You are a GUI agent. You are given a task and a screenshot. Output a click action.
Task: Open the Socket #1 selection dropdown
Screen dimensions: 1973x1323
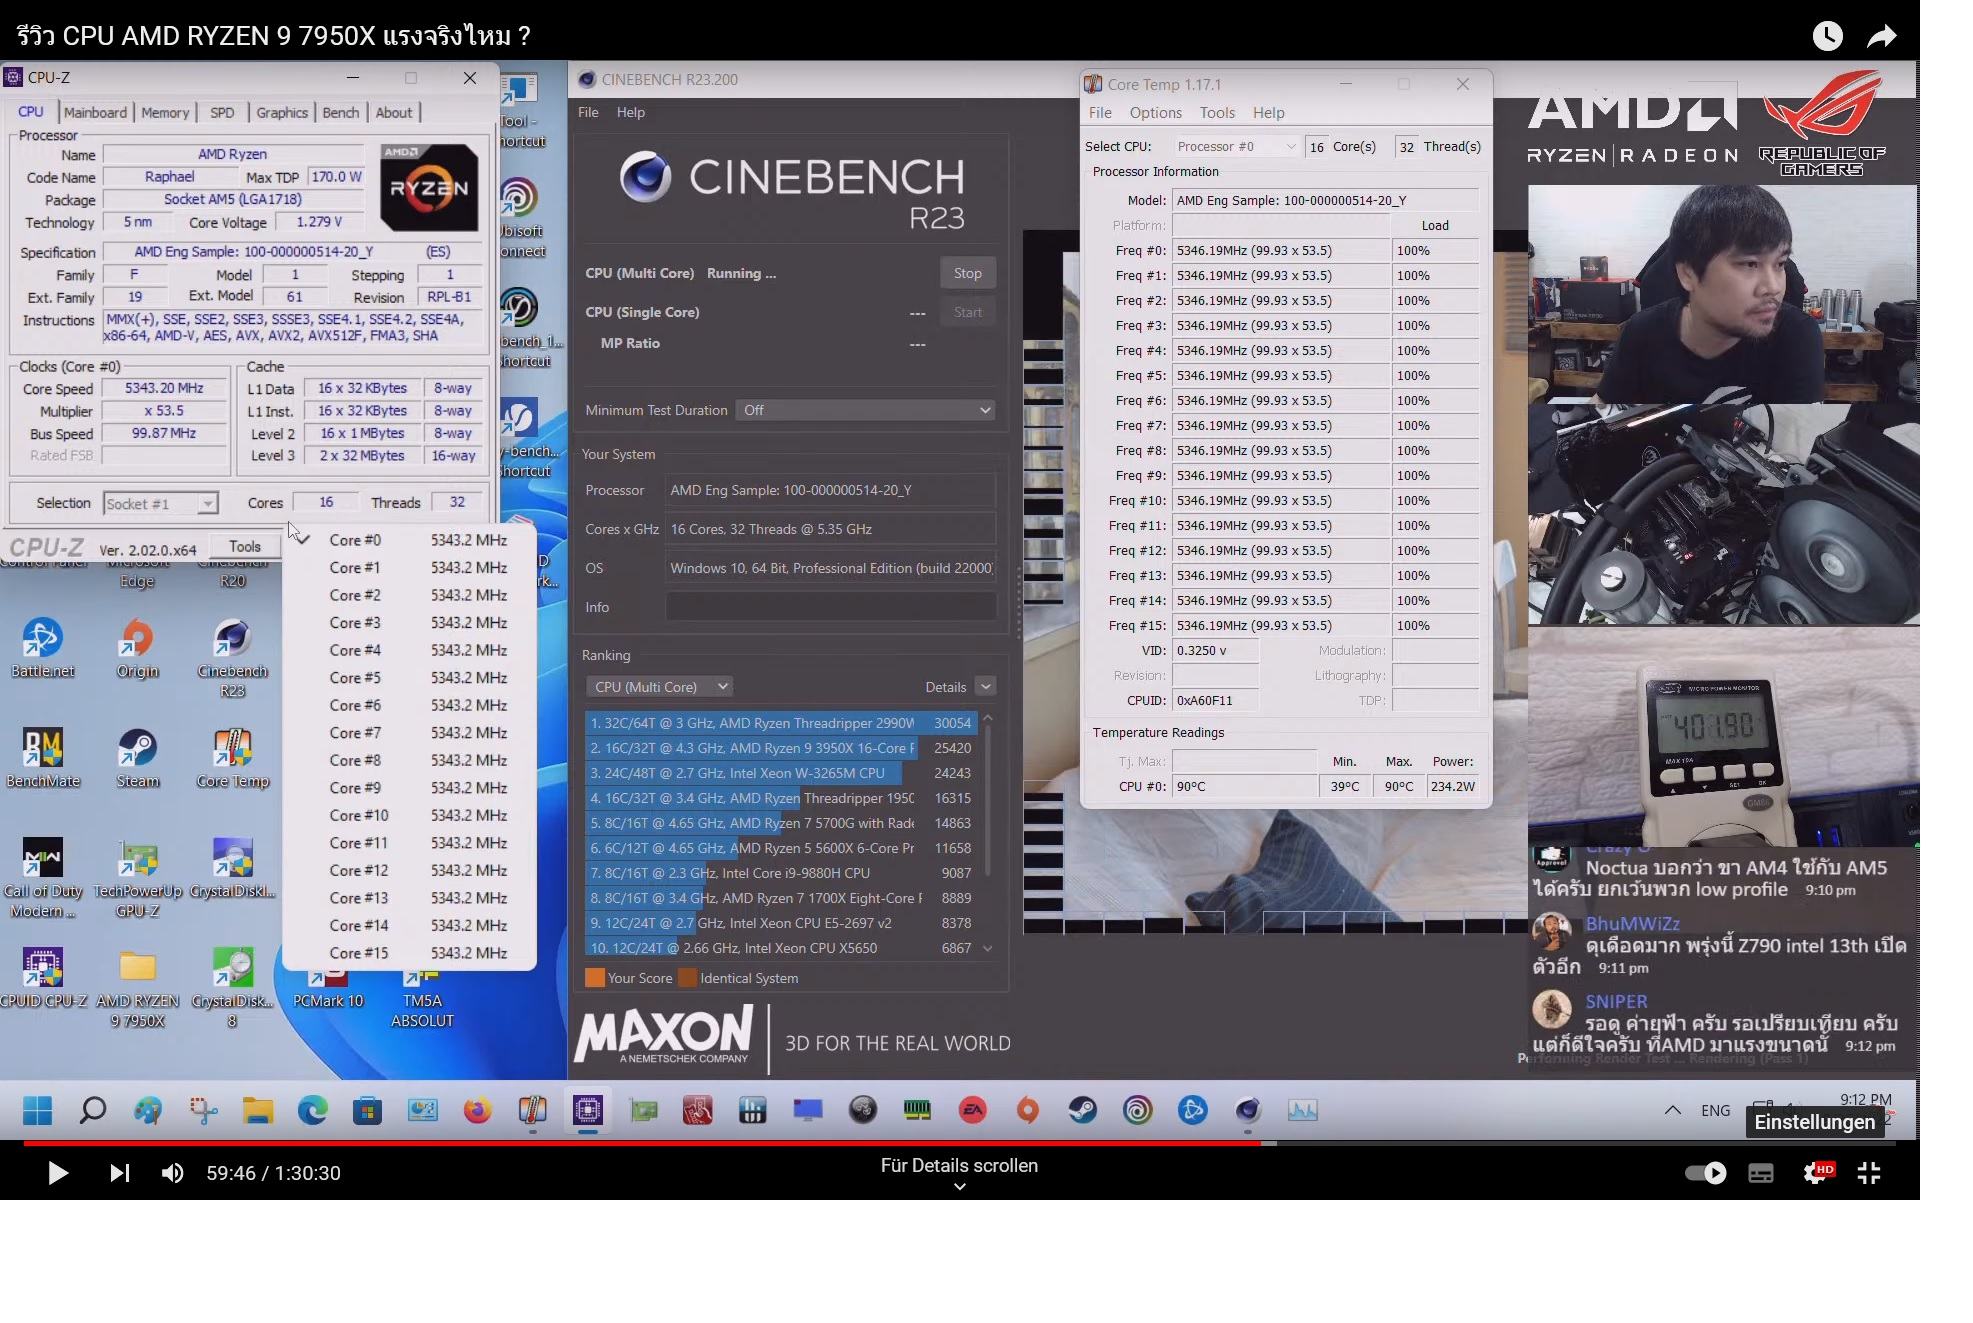coord(161,503)
